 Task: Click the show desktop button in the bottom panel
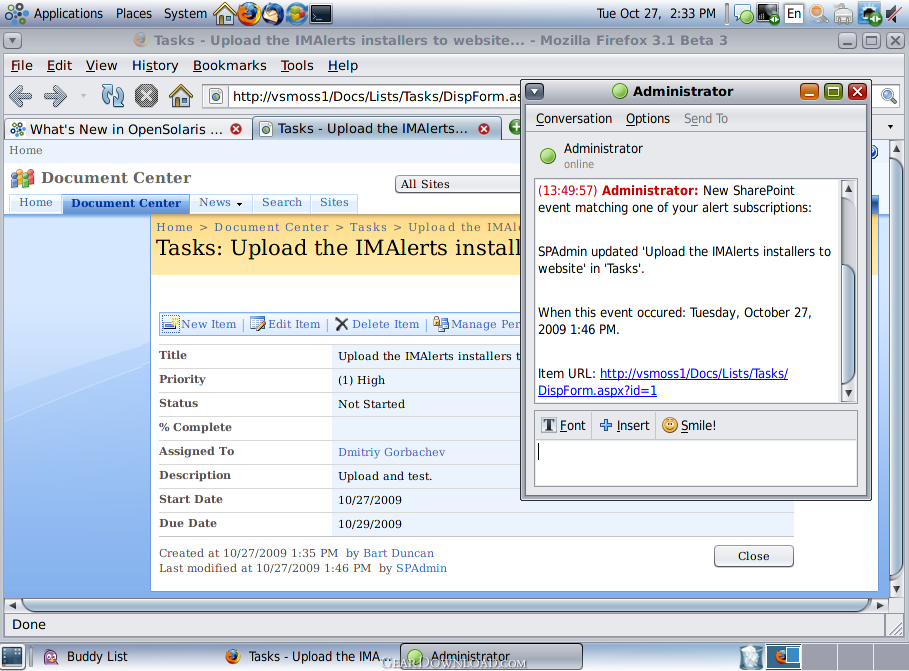pyautogui.click(x=12, y=657)
